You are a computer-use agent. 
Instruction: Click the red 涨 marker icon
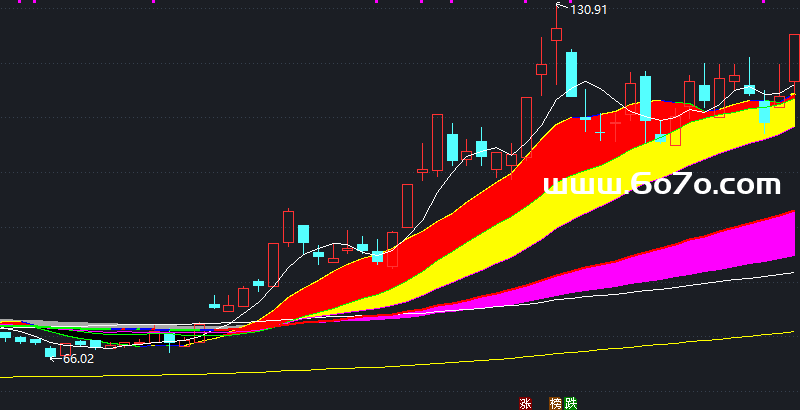(524, 403)
